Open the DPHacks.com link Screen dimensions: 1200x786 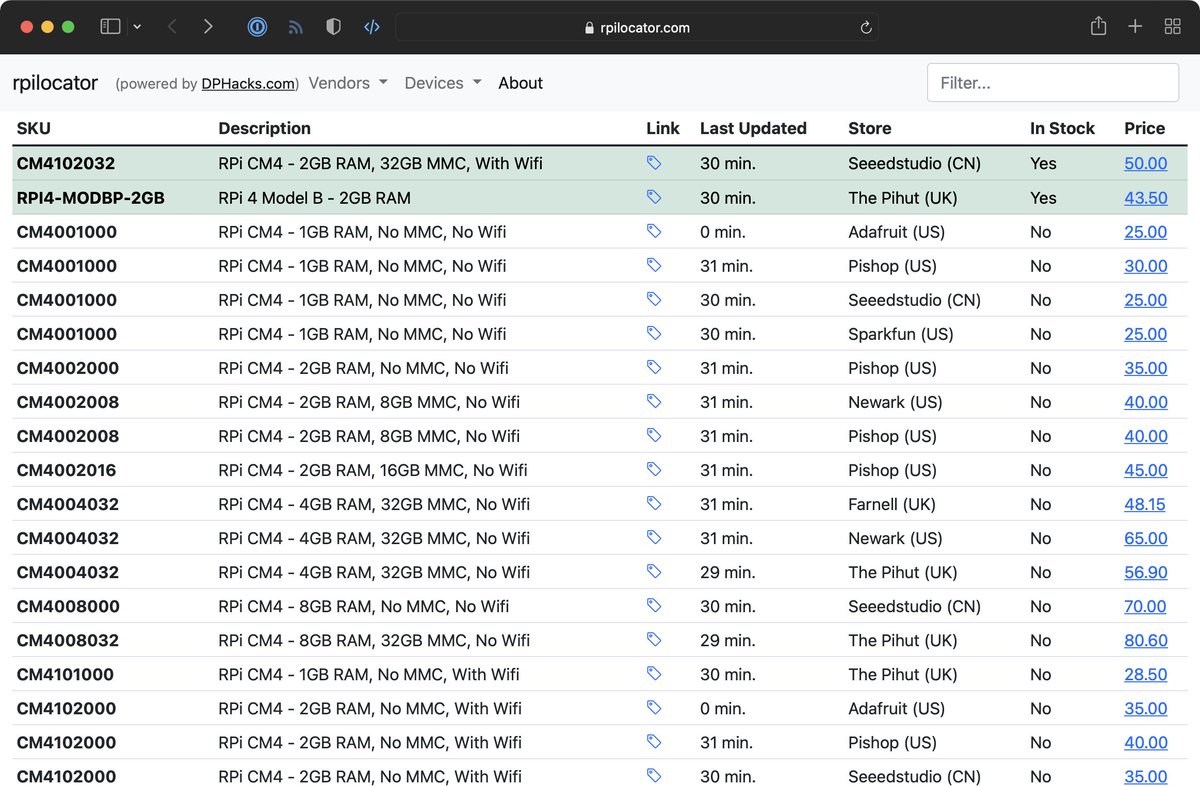click(x=249, y=84)
